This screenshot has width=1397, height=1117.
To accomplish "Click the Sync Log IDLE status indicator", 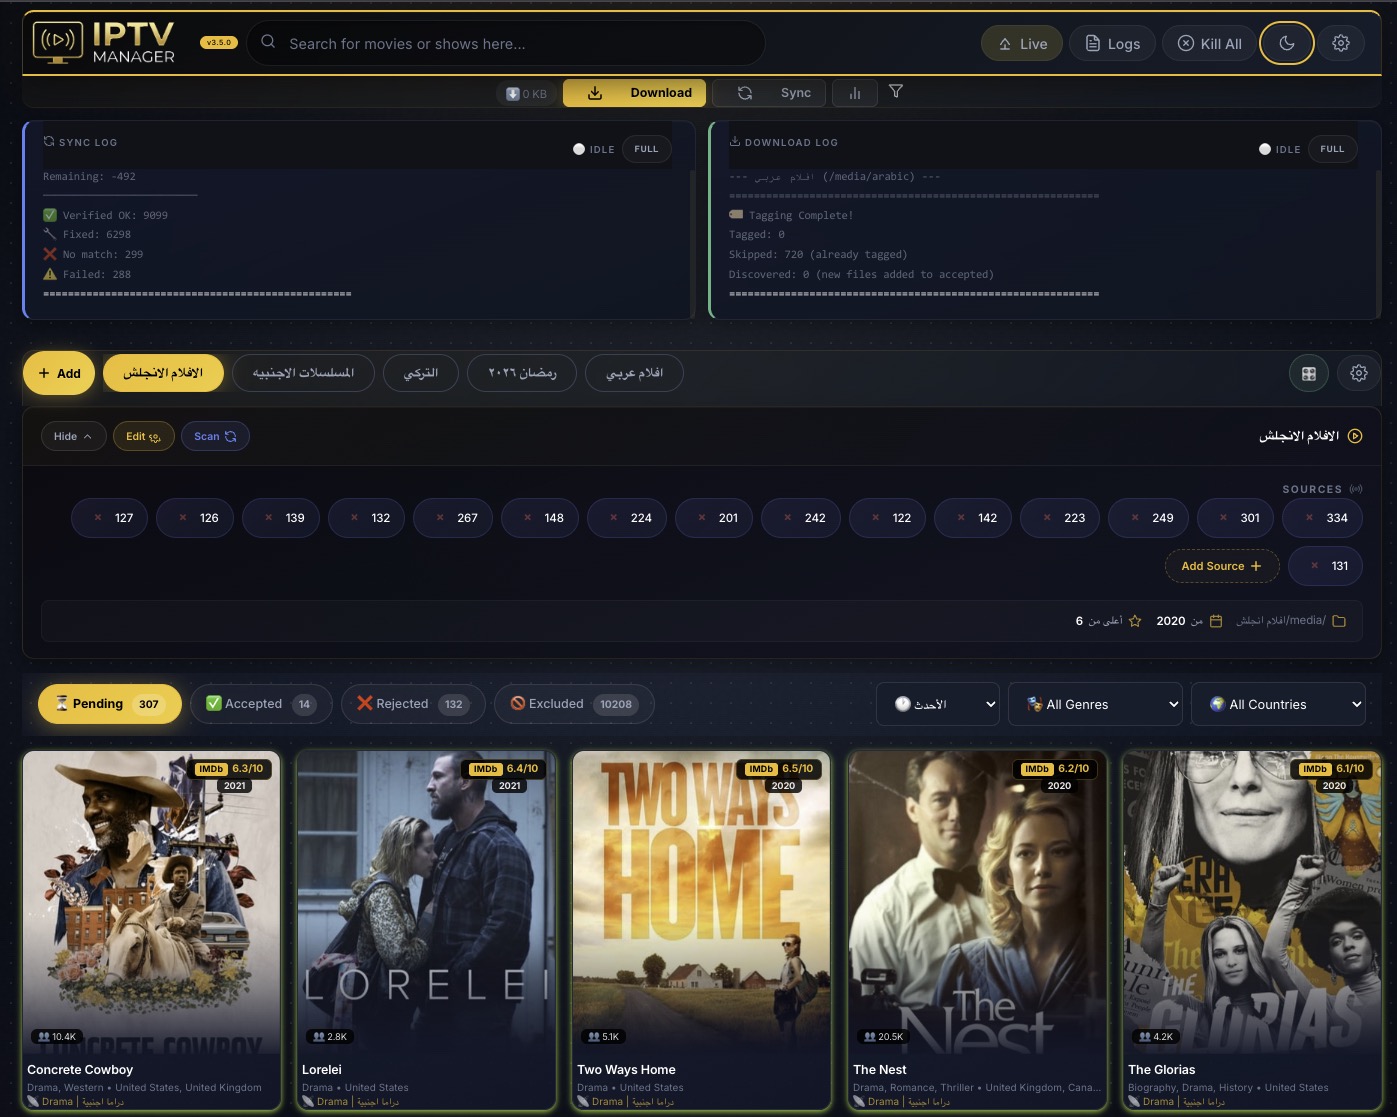I will [594, 149].
